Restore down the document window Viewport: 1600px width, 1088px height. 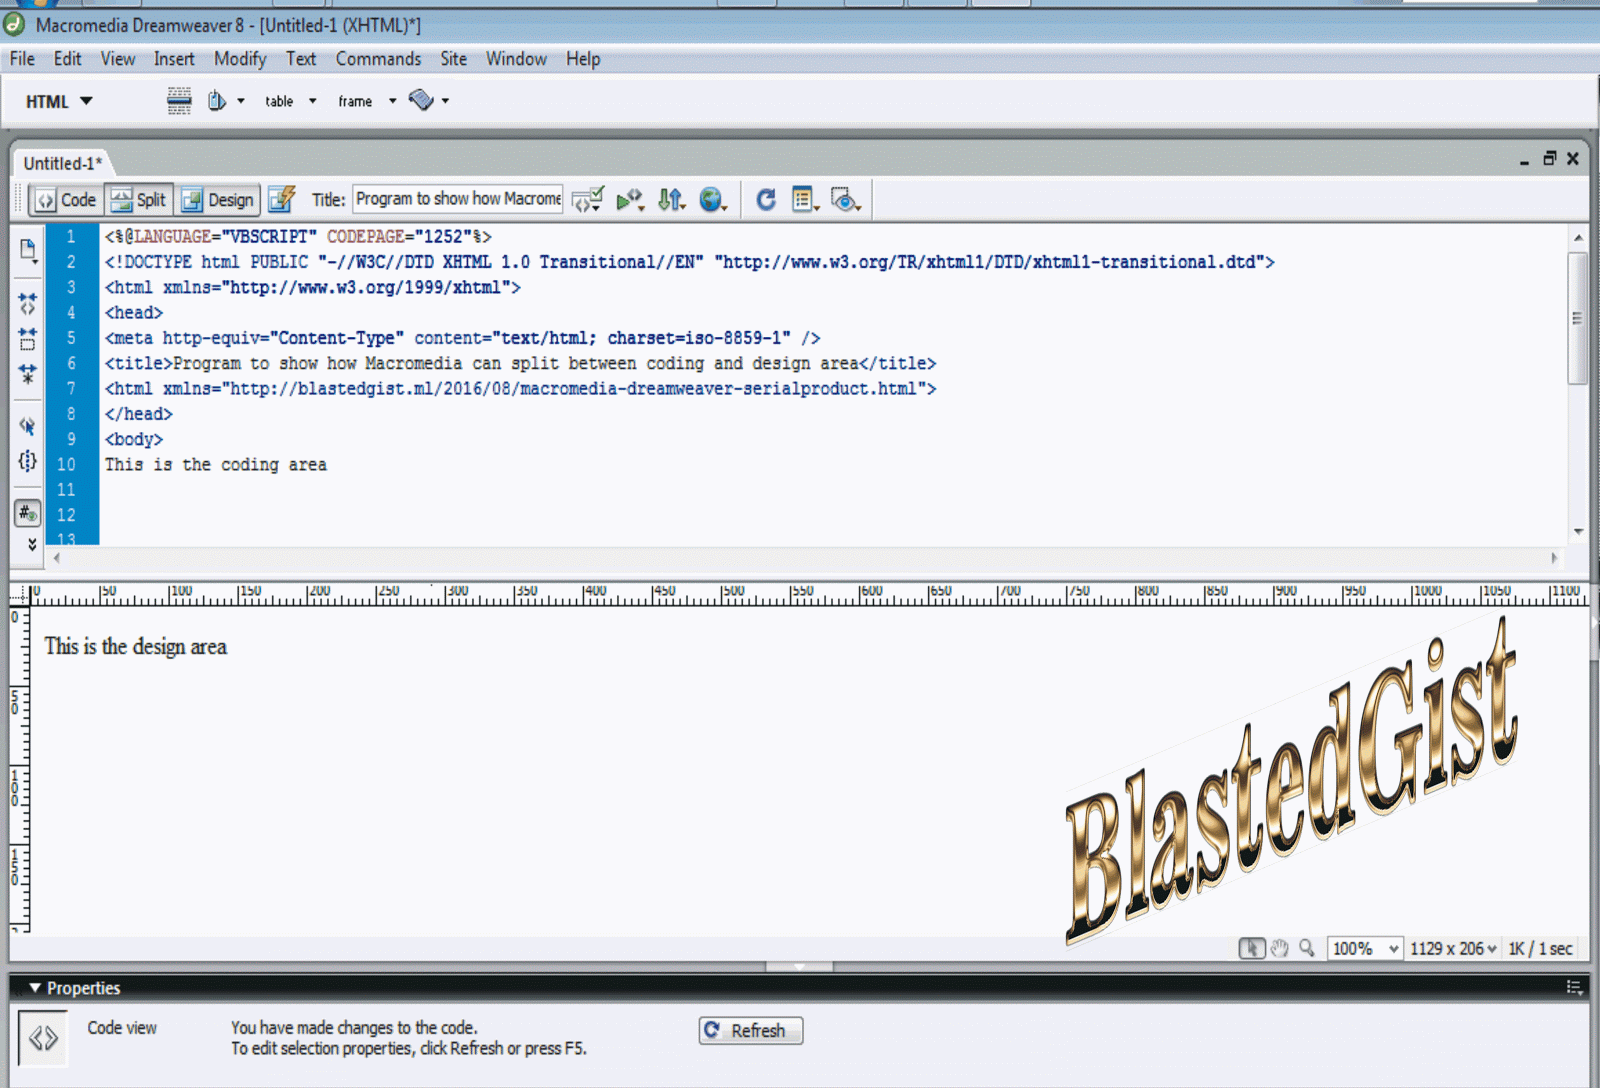click(x=1549, y=158)
